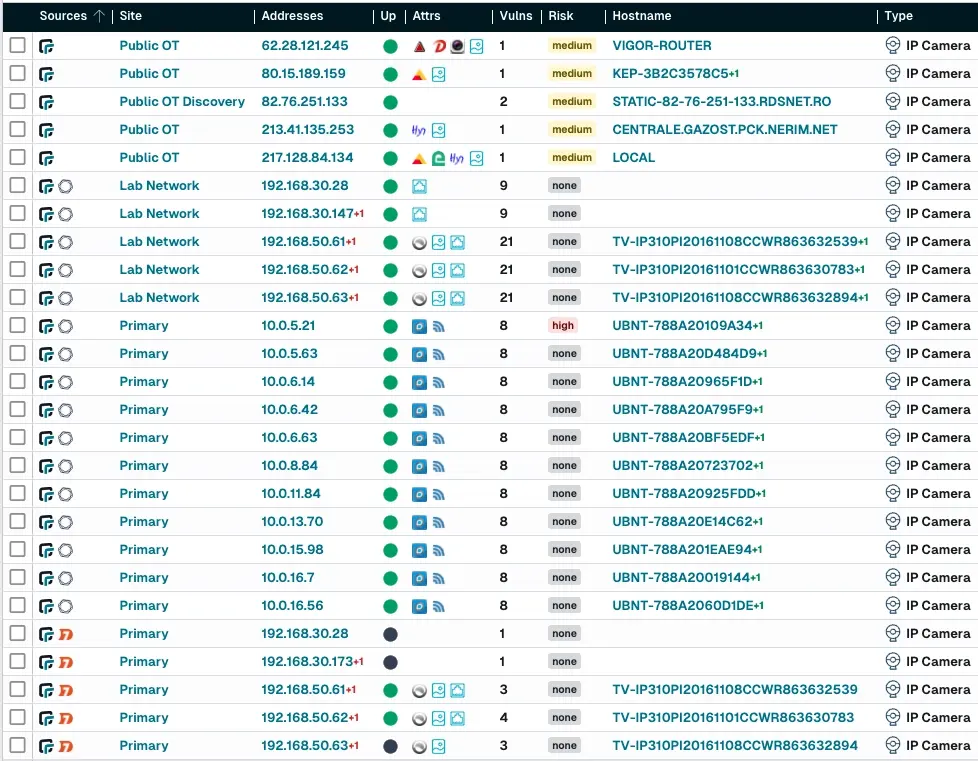Image resolution: width=978 pixels, height=761 pixels.
Task: Sort by the Sources column arrow
Action: pos(98,16)
